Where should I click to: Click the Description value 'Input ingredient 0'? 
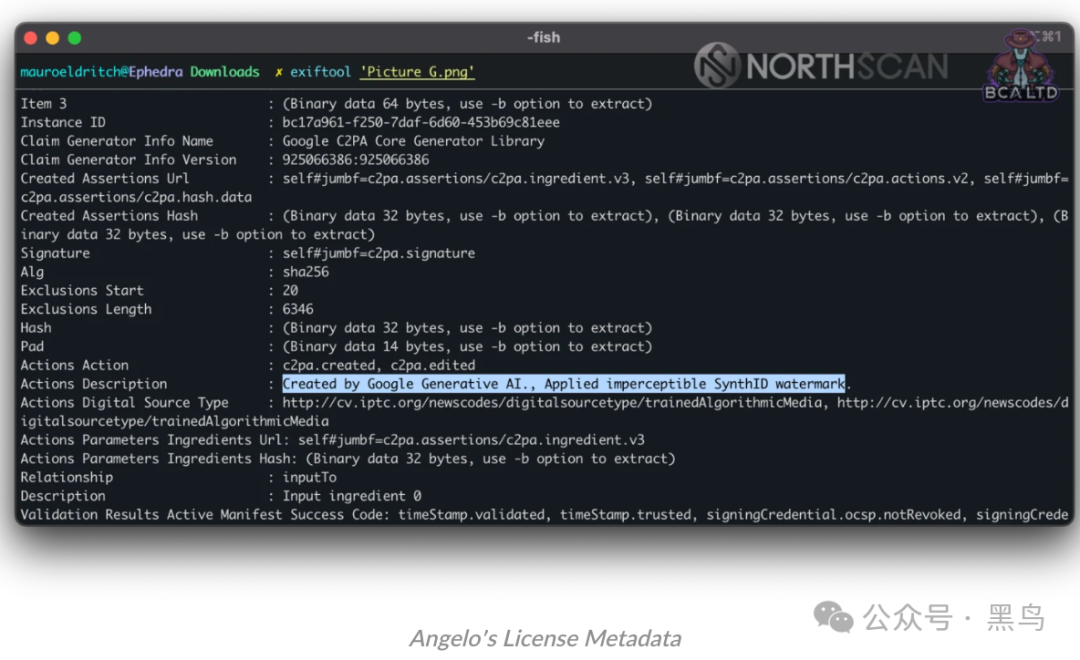coord(351,496)
